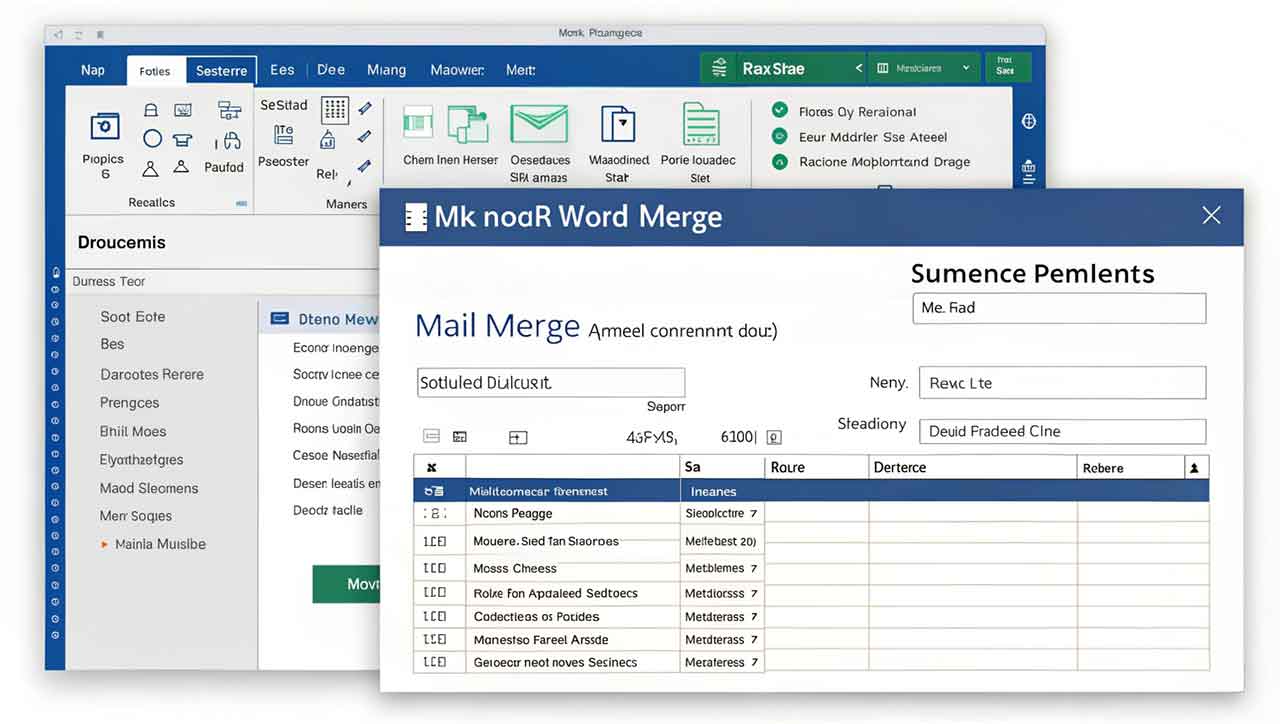Tick the checkbox in Manestso Fareel Arssde row
The height and width of the screenshot is (724, 1280).
click(434, 639)
